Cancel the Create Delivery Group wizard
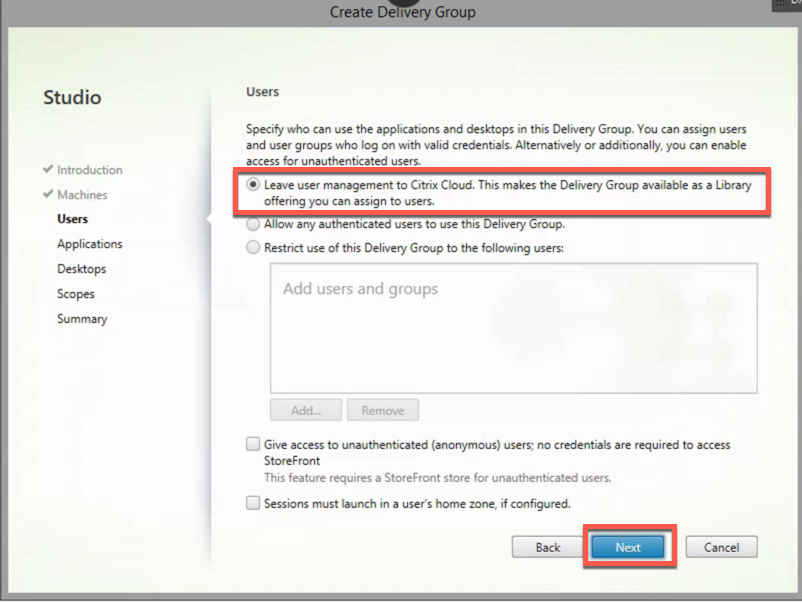Image resolution: width=802 pixels, height=602 pixels. point(722,547)
